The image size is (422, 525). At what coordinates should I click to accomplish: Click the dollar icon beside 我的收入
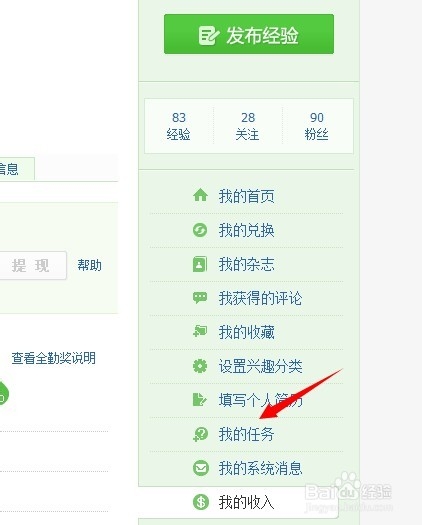[201, 502]
